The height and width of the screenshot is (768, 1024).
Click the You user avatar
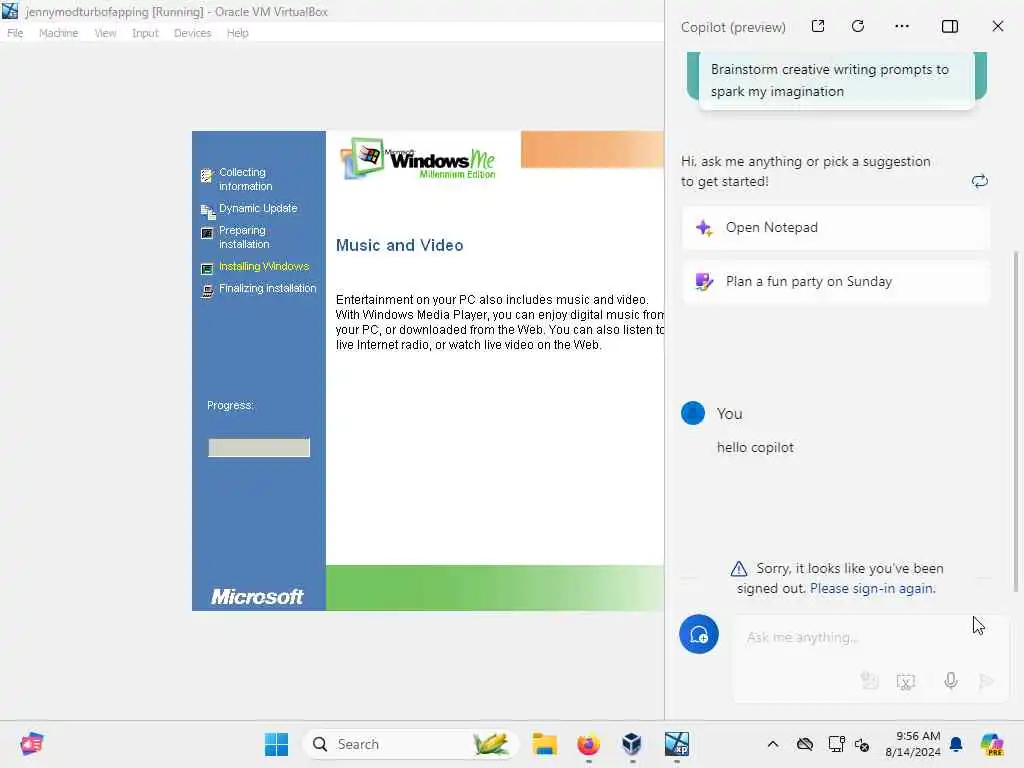(x=693, y=413)
